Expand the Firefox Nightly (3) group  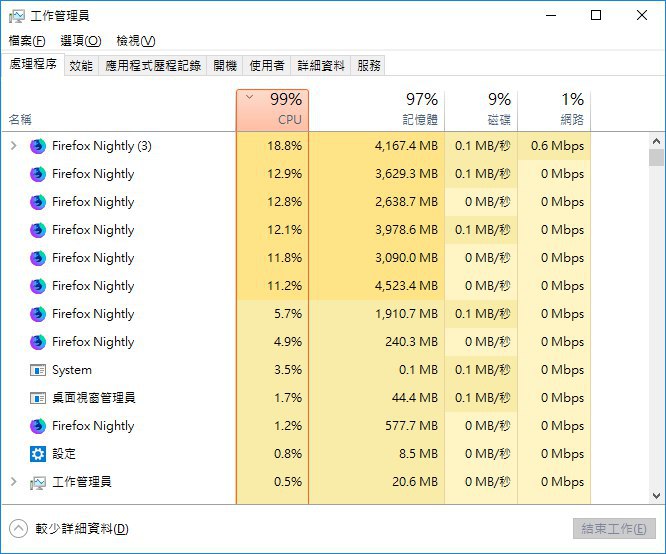[x=14, y=146]
